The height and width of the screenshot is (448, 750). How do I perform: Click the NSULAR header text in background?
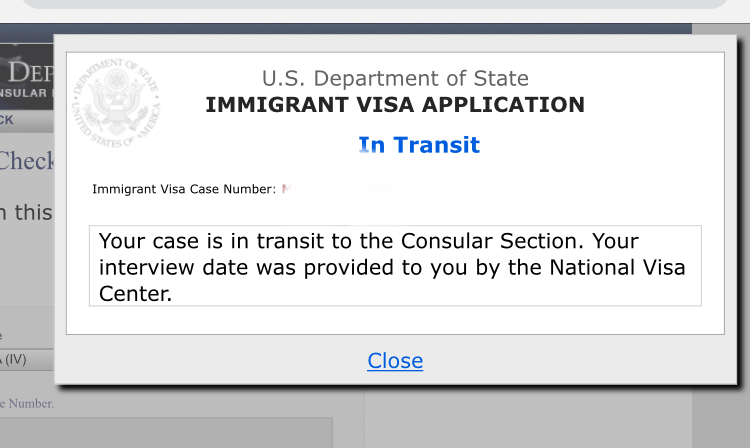(27, 93)
